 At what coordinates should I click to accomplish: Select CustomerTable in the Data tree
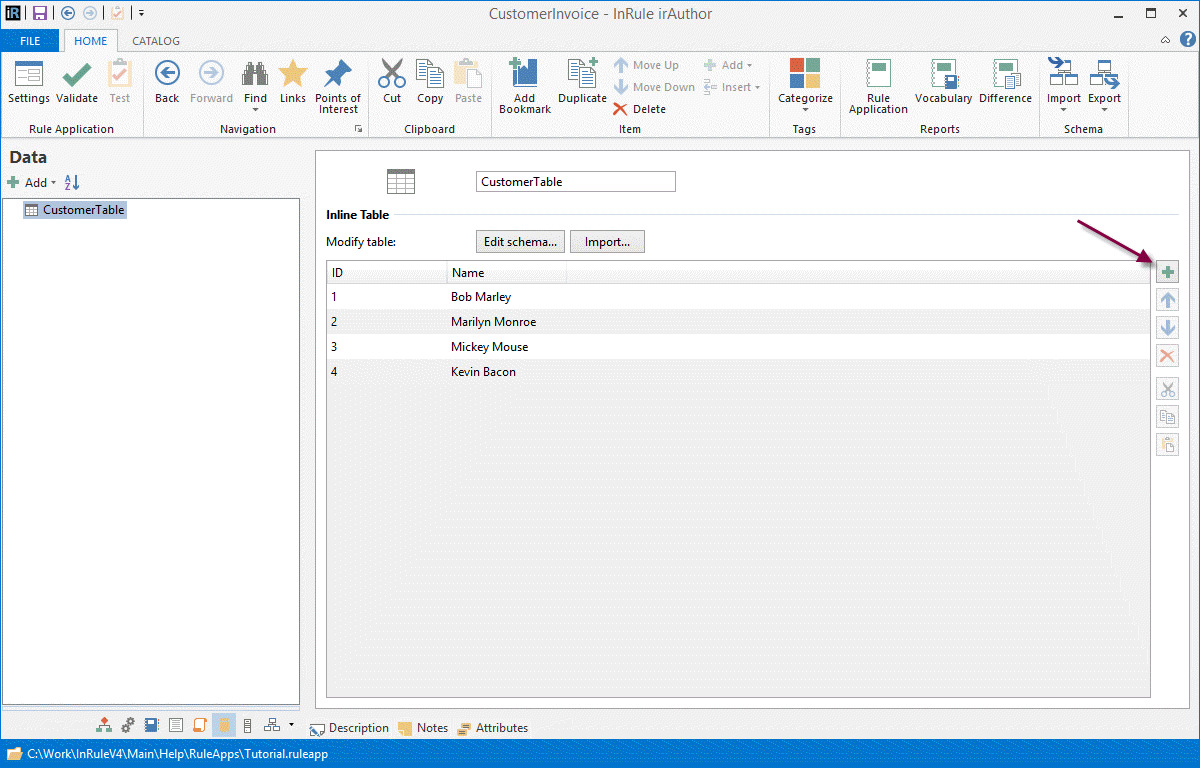(x=83, y=210)
